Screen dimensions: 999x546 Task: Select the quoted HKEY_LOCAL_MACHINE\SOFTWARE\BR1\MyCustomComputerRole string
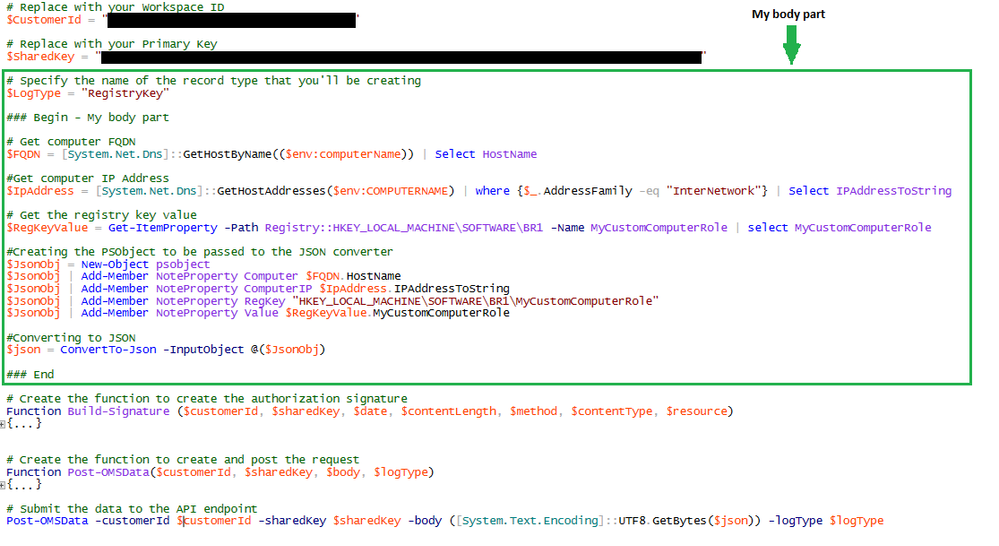(x=475, y=301)
